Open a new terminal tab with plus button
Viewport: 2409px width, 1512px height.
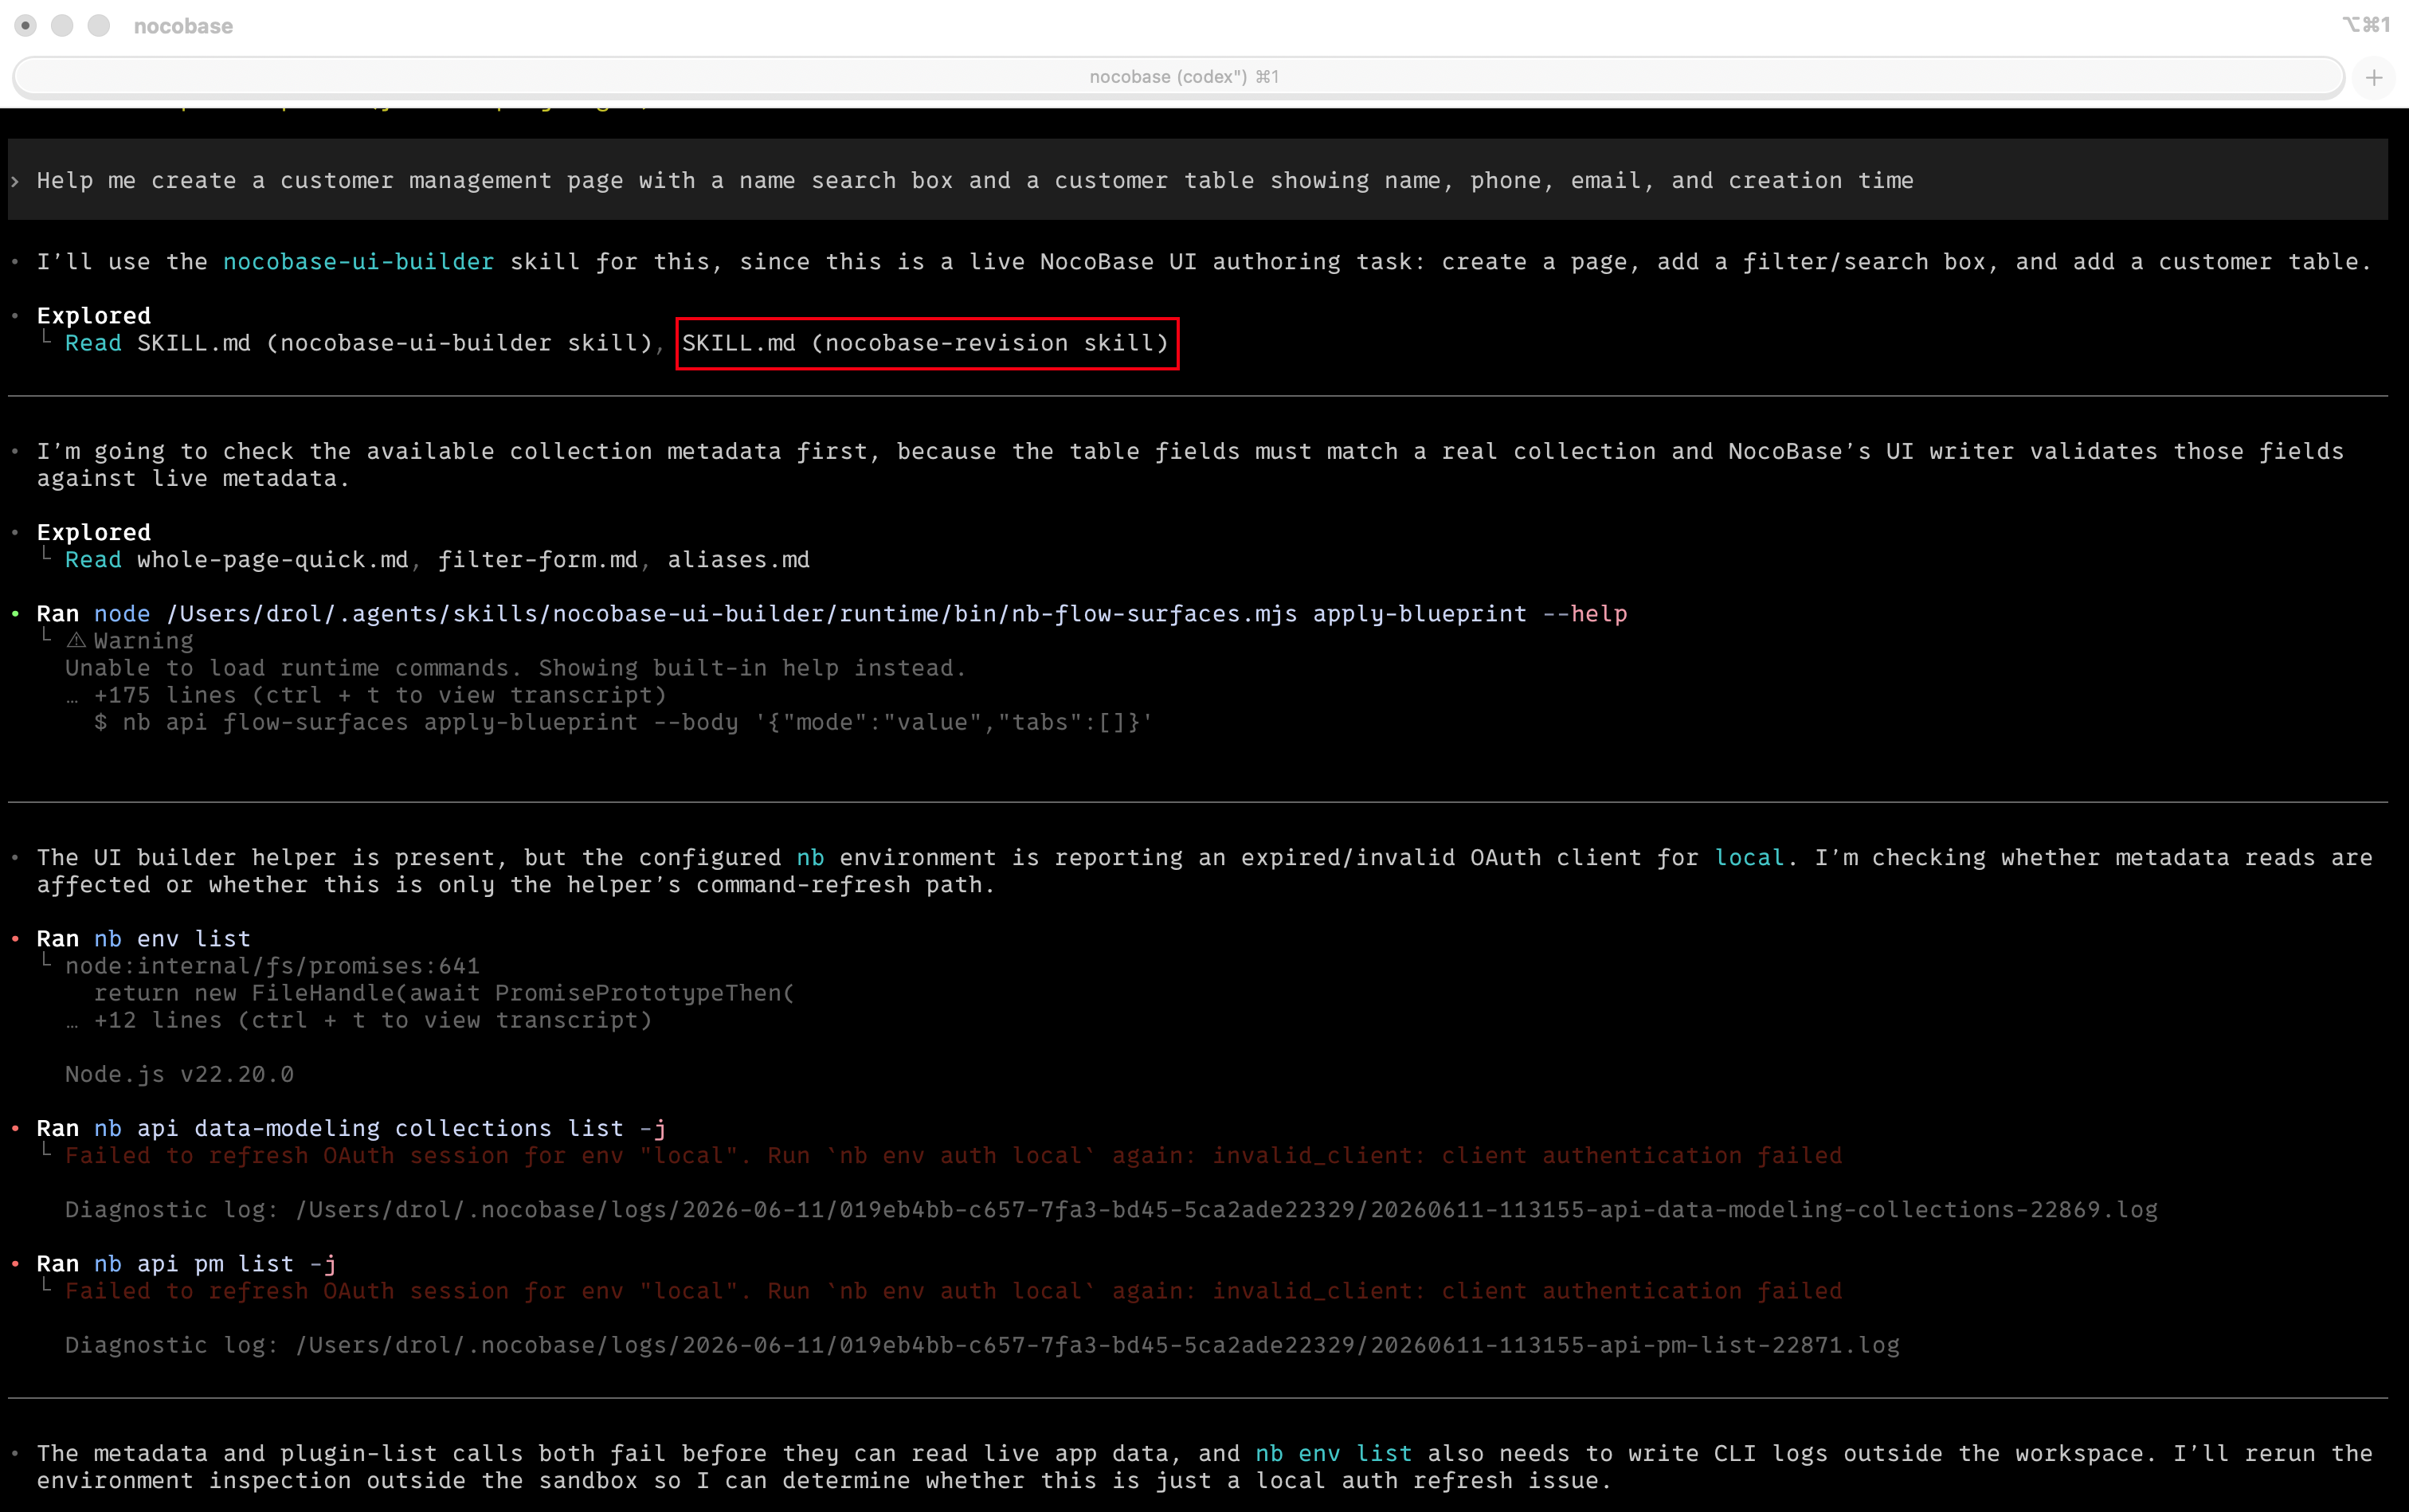2374,77
